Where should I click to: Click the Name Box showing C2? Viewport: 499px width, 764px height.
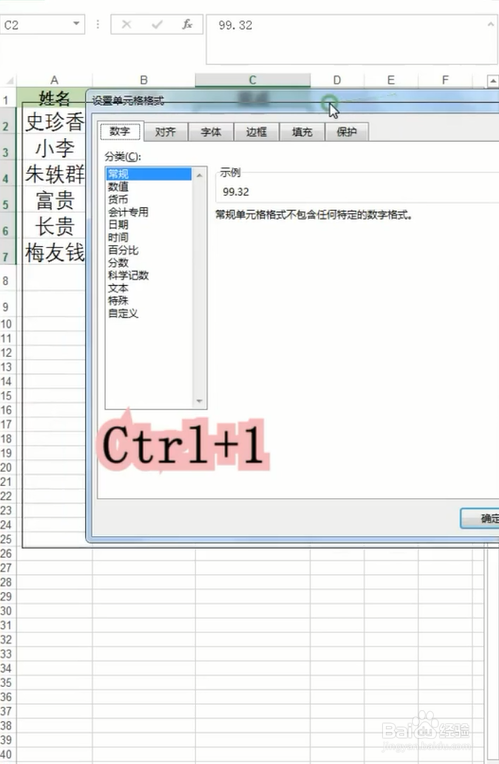point(42,24)
